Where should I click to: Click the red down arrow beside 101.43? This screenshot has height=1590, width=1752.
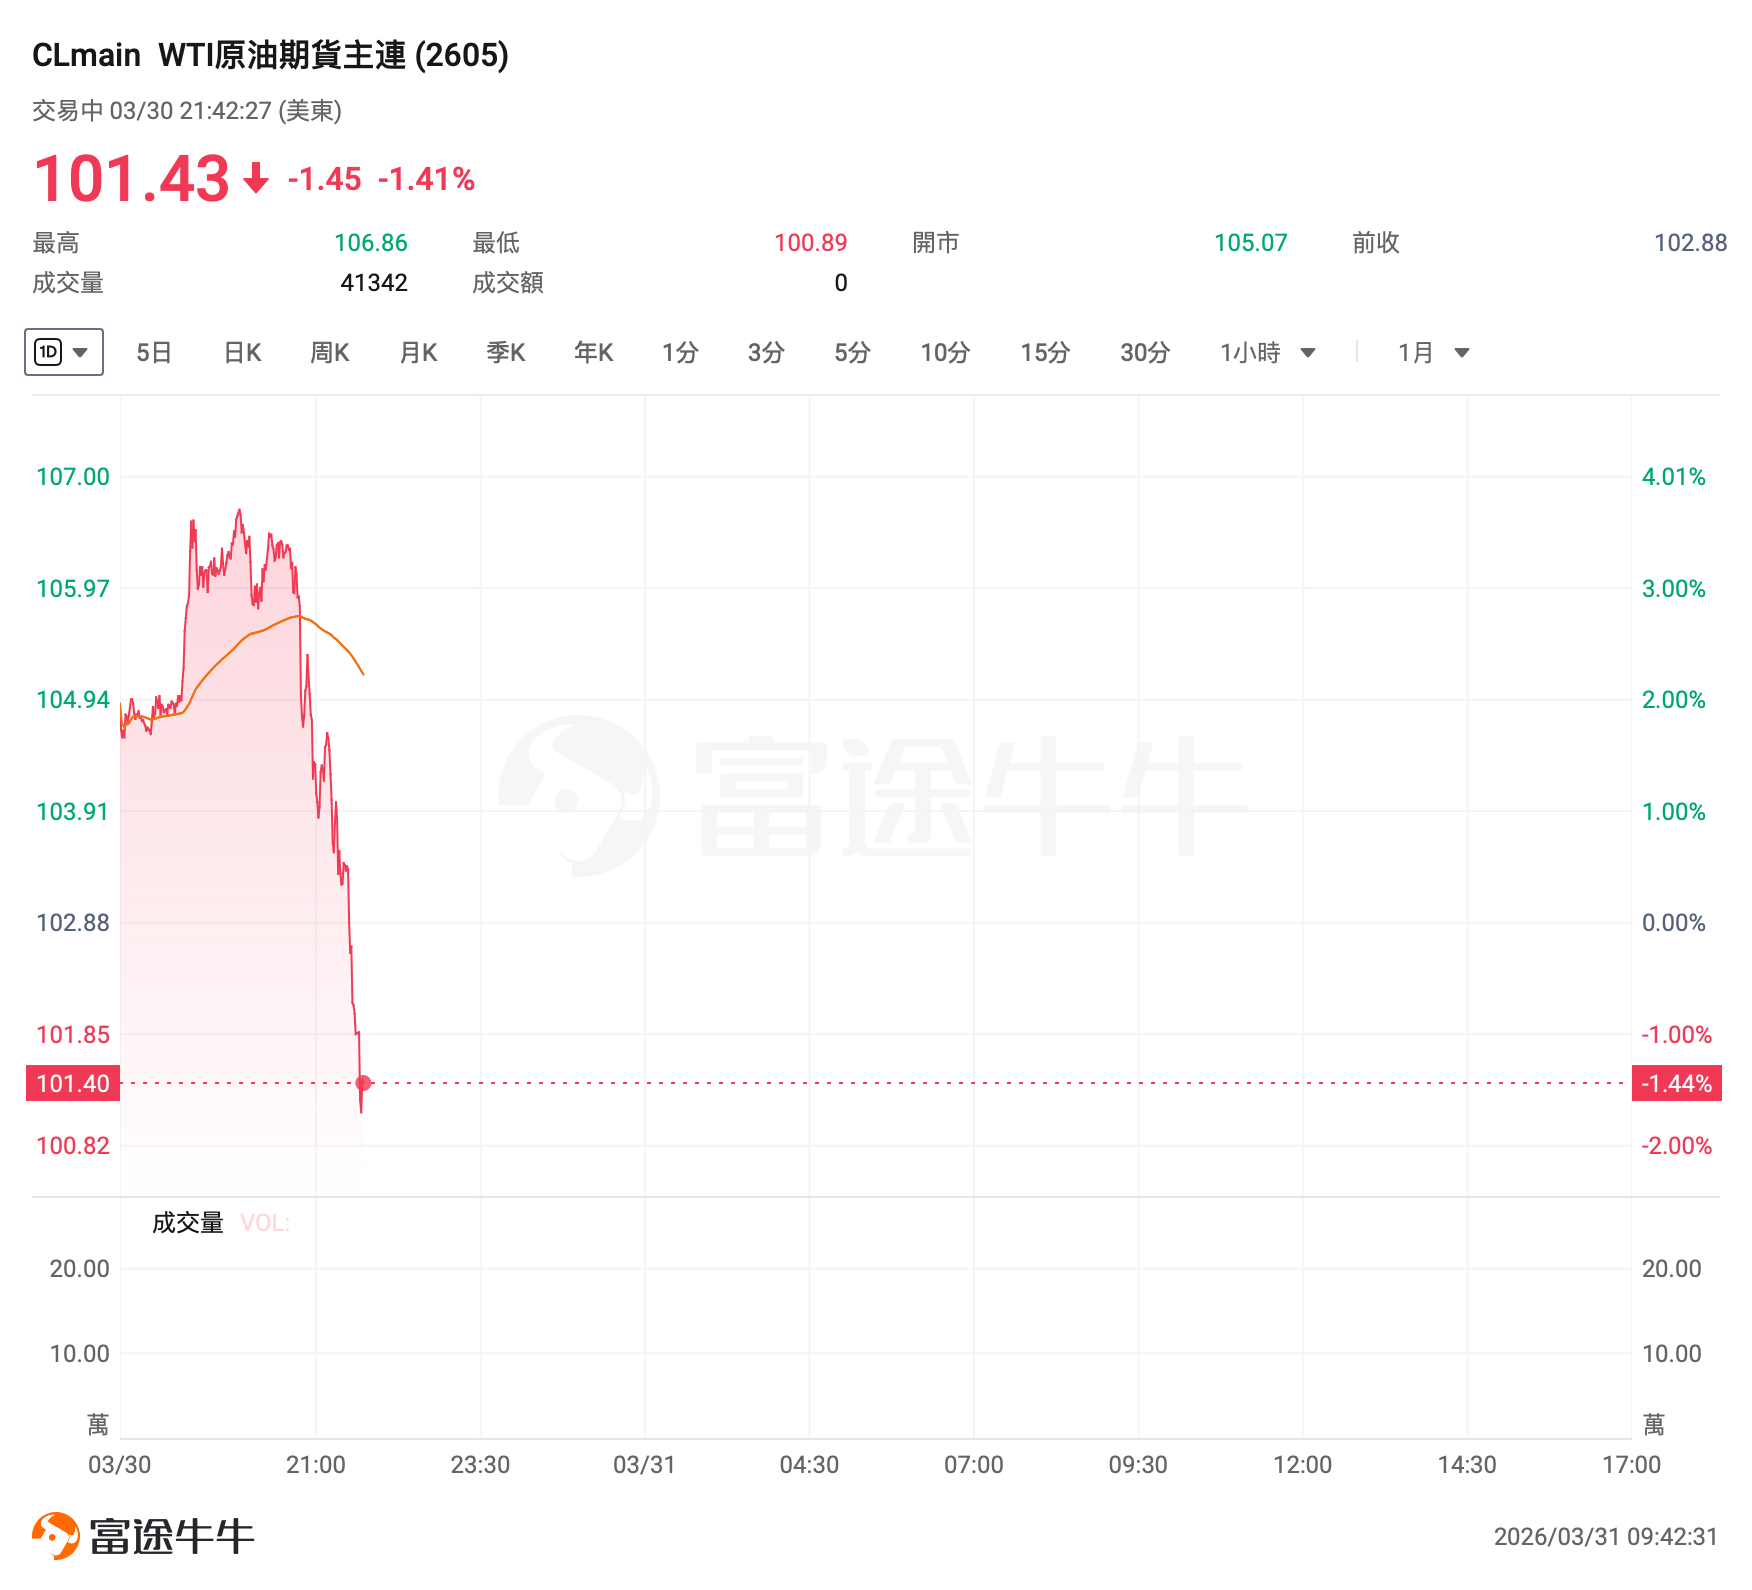pos(256,179)
